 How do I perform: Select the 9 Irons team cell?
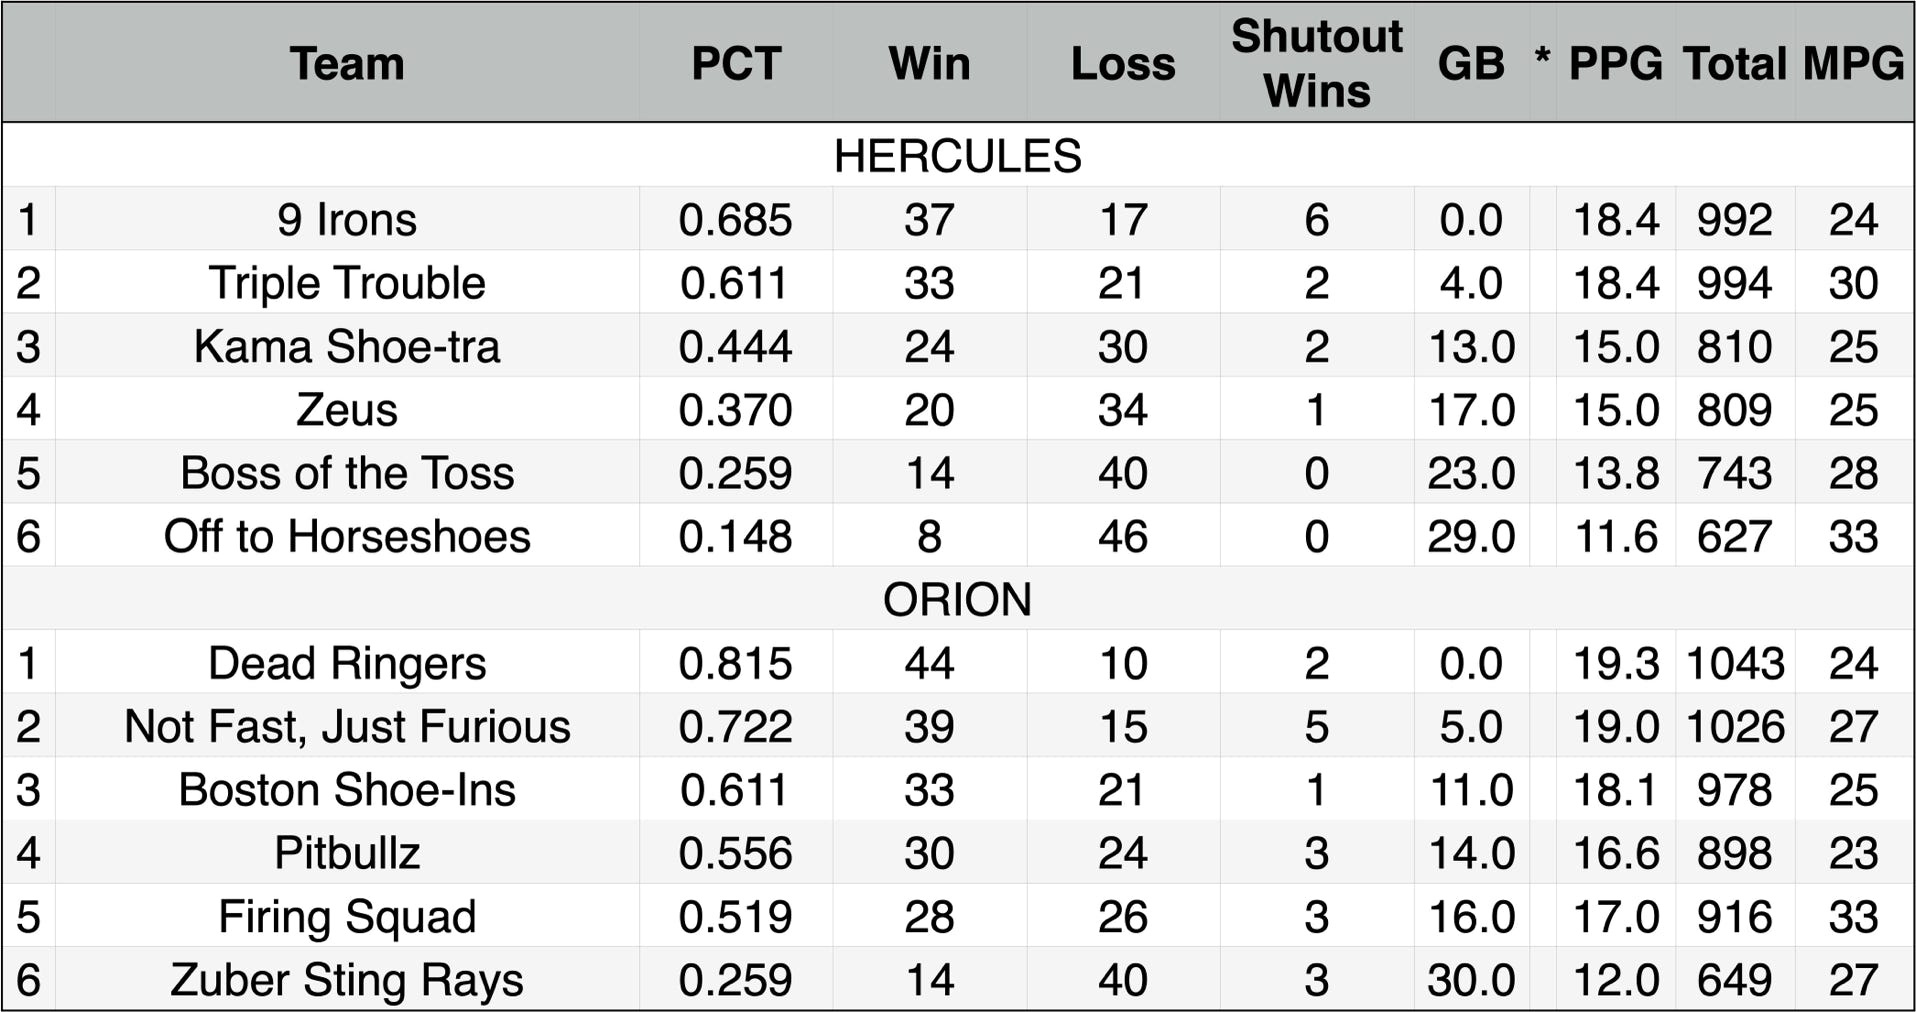coord(347,220)
